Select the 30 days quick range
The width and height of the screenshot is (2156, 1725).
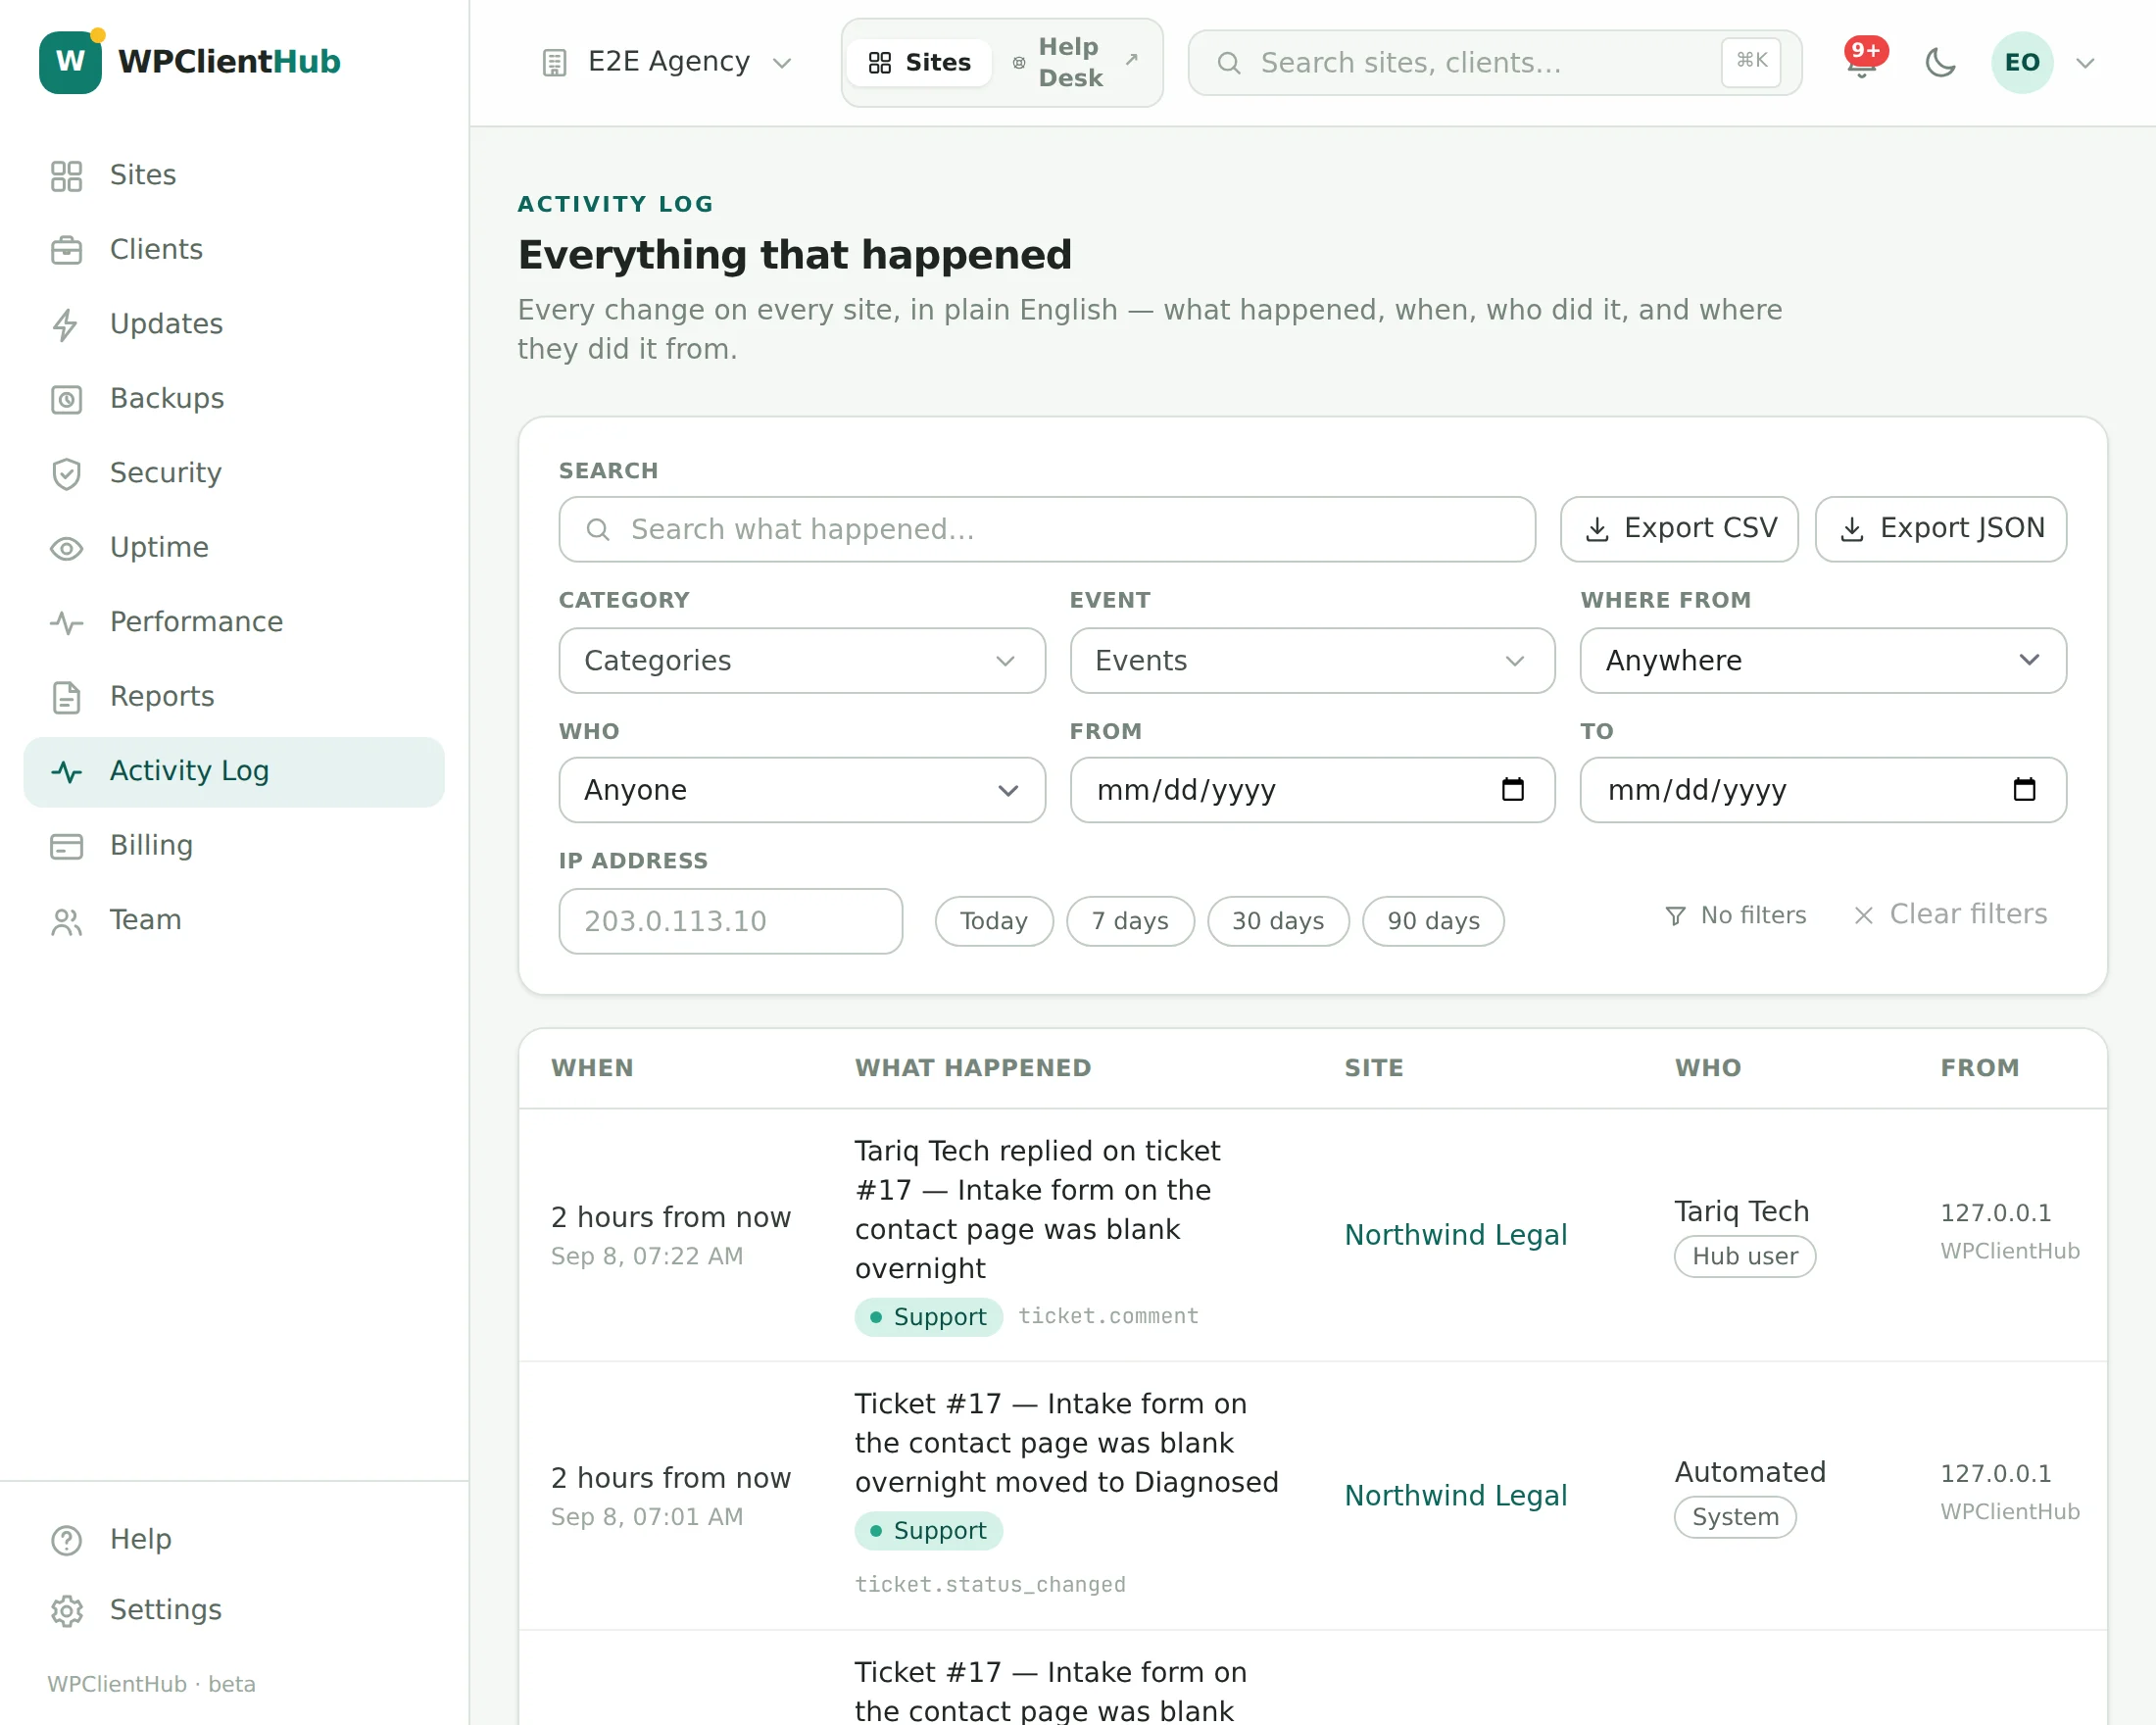1278,921
